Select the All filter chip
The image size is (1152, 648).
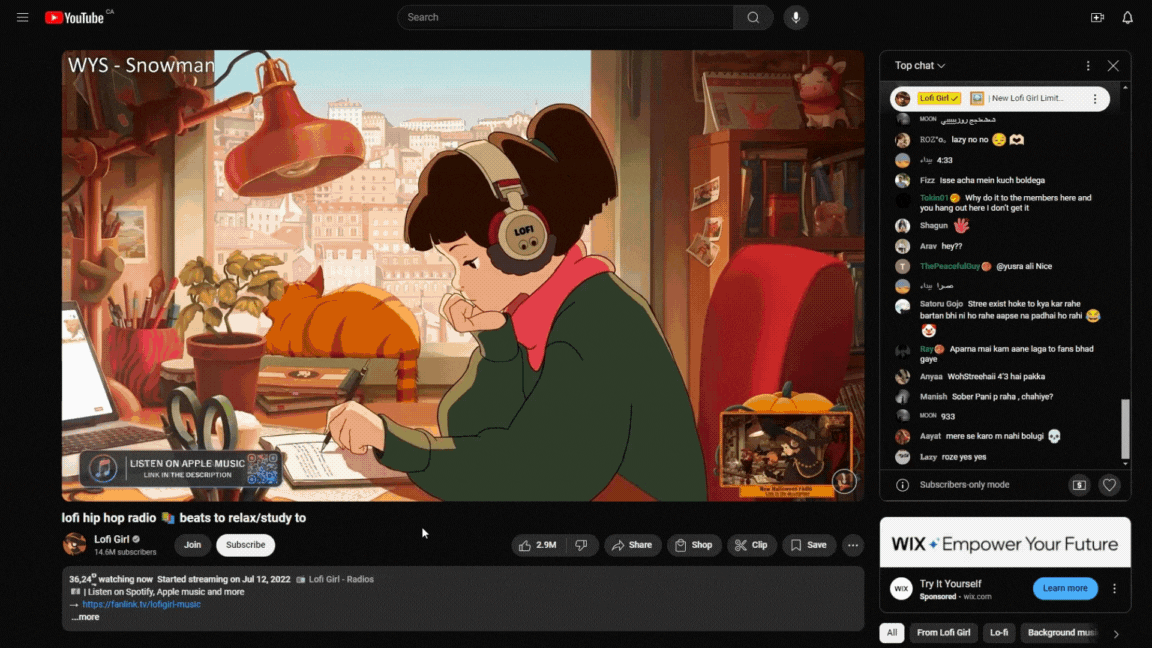tap(892, 633)
